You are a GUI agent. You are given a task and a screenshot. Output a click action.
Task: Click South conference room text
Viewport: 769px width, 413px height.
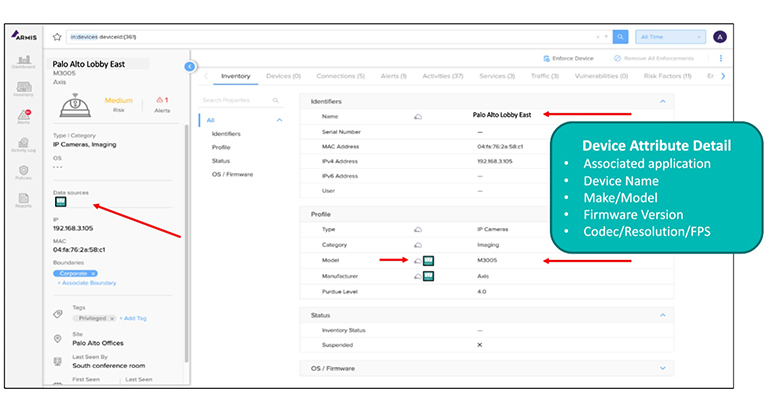pyautogui.click(x=109, y=365)
